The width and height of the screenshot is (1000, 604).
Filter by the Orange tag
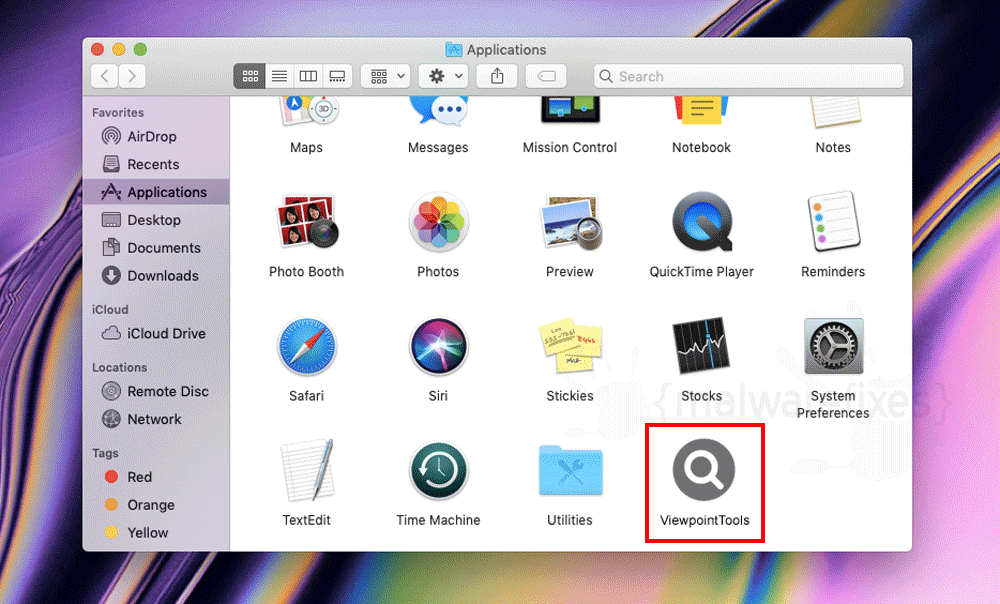[x=156, y=505]
